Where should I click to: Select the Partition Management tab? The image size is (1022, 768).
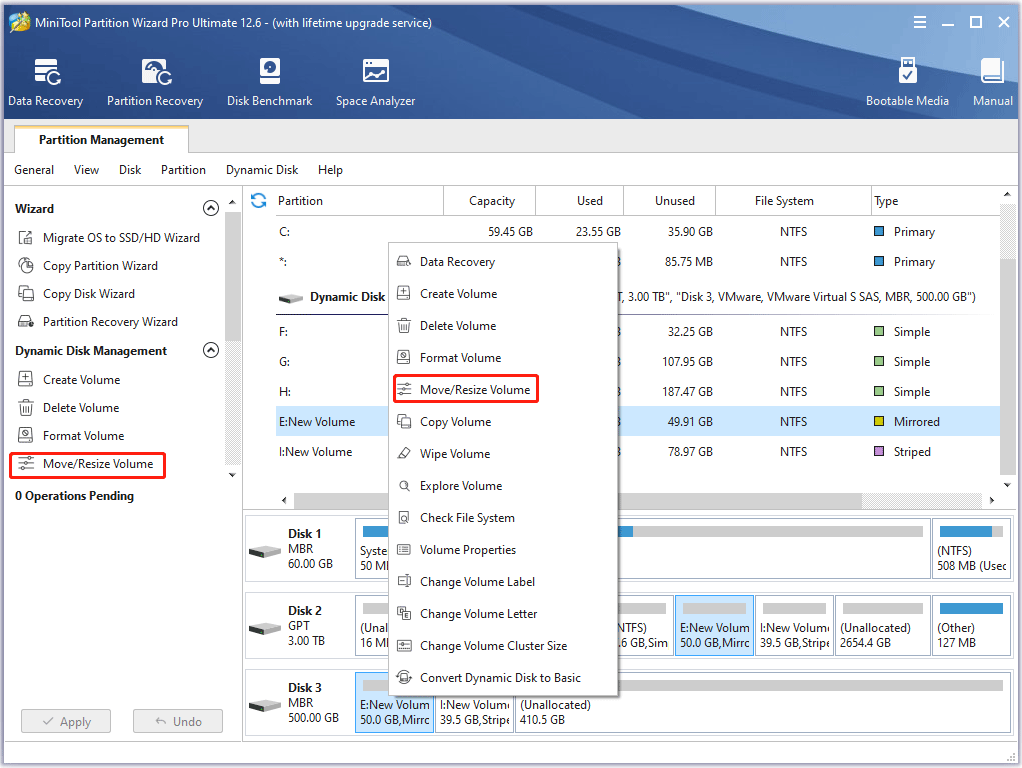point(101,140)
